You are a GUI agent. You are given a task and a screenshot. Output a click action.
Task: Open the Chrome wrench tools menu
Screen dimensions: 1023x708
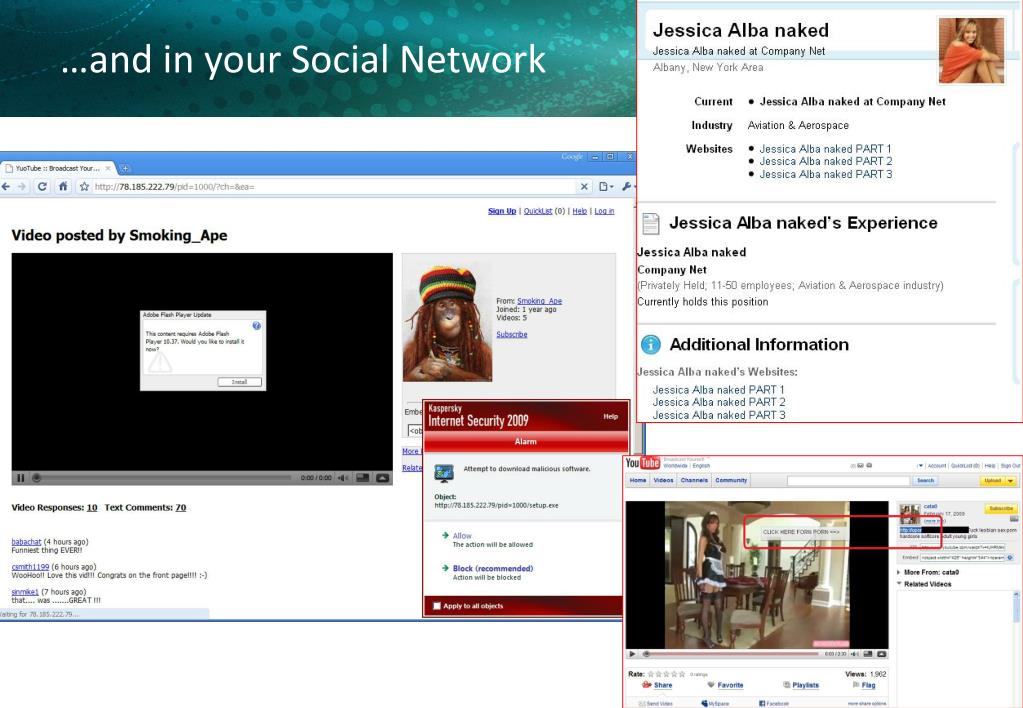click(x=627, y=187)
